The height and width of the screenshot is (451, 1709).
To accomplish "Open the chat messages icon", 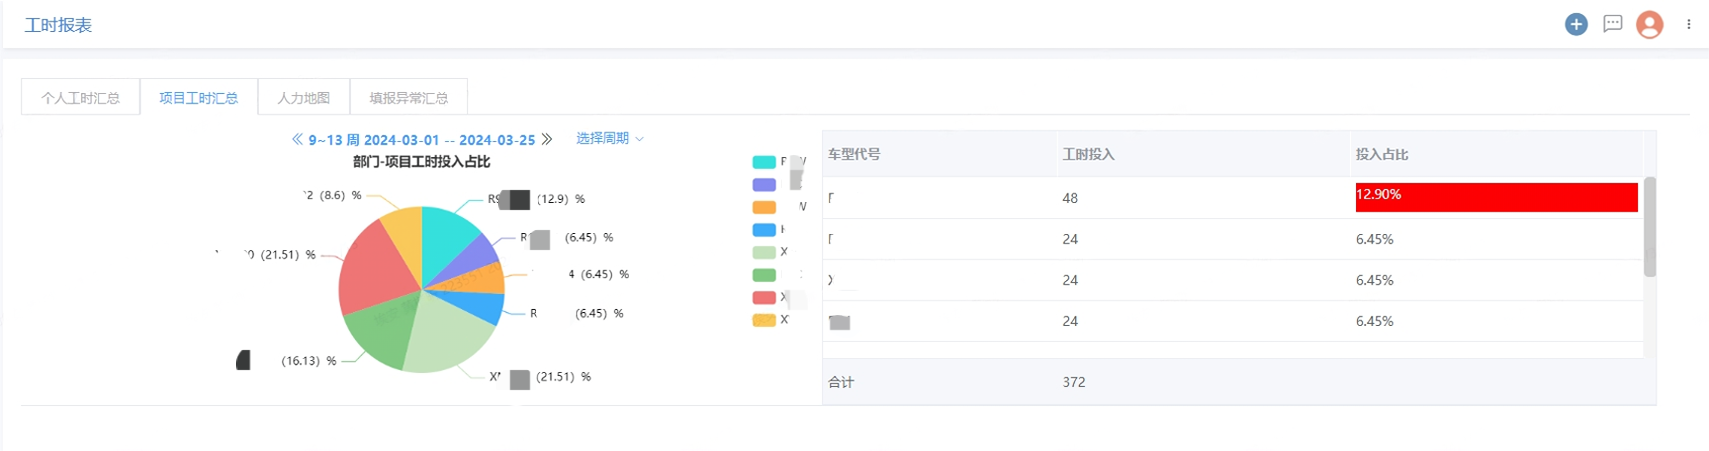I will click(1612, 24).
